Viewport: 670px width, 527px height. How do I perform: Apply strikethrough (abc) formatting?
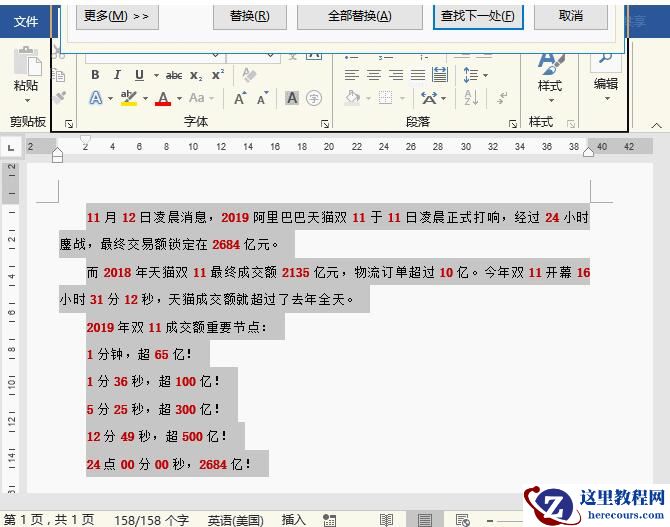pyautogui.click(x=174, y=76)
